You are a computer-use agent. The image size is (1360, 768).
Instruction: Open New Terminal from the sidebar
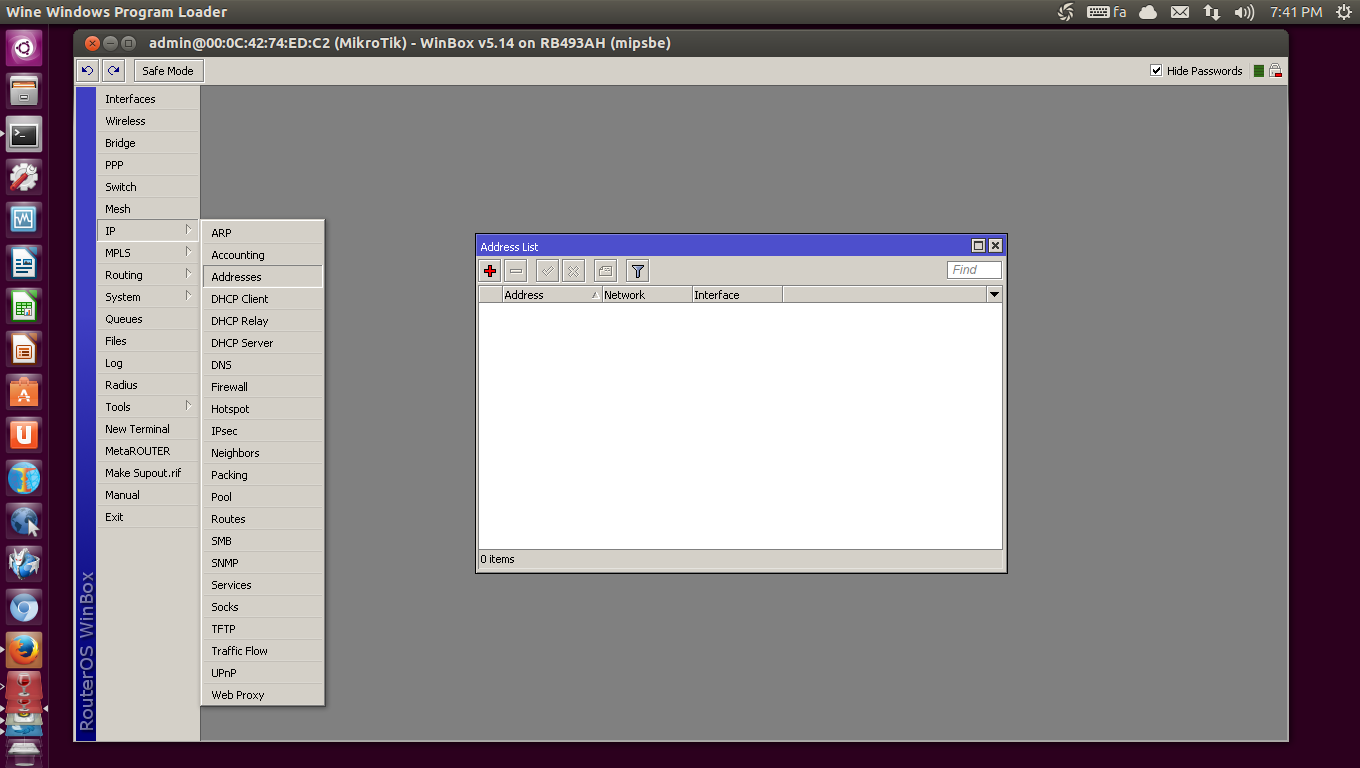(148, 429)
